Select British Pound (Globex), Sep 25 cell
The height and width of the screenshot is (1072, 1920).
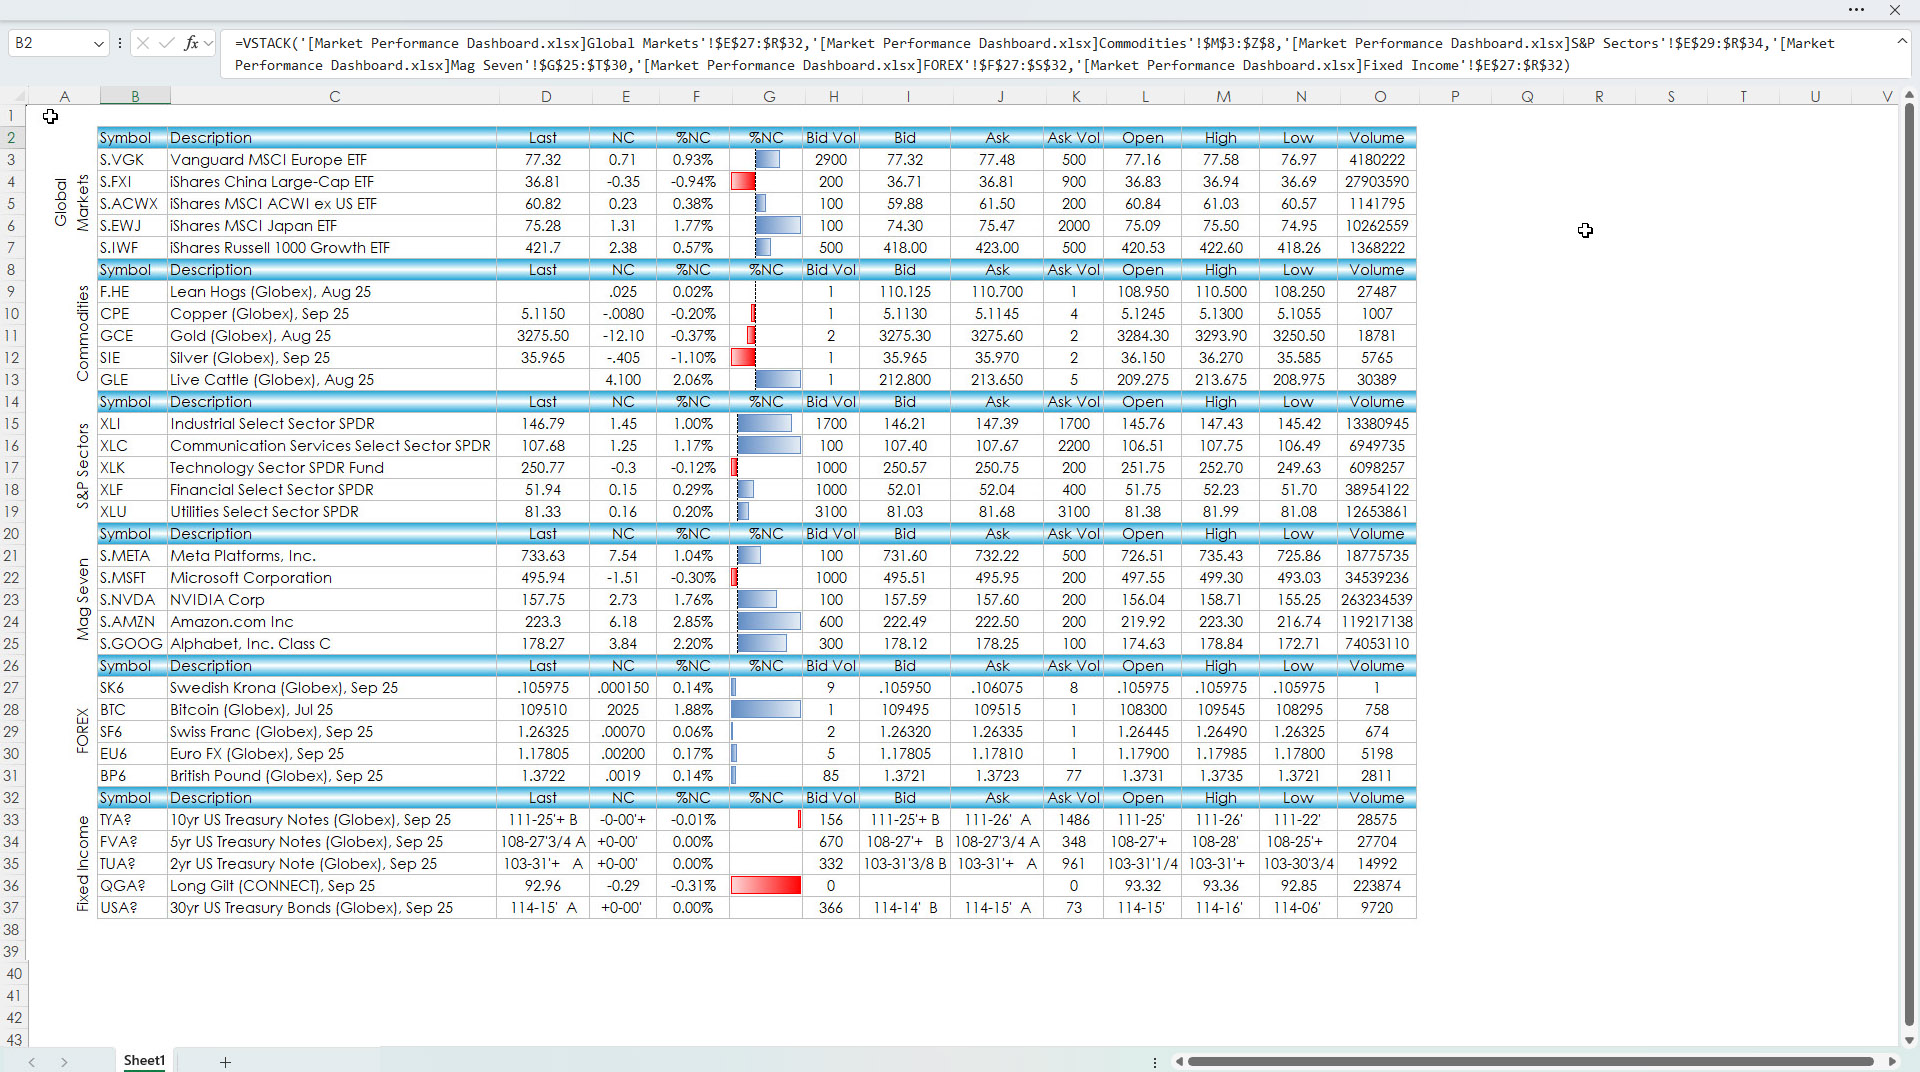(x=332, y=776)
